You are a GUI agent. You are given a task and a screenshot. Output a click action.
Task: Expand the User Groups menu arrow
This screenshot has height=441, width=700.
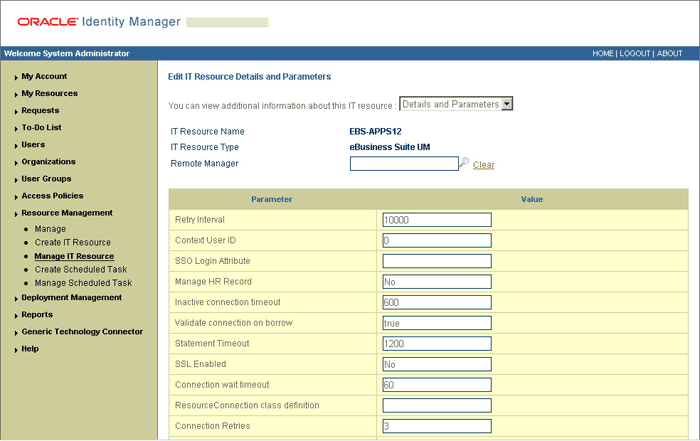(16, 180)
